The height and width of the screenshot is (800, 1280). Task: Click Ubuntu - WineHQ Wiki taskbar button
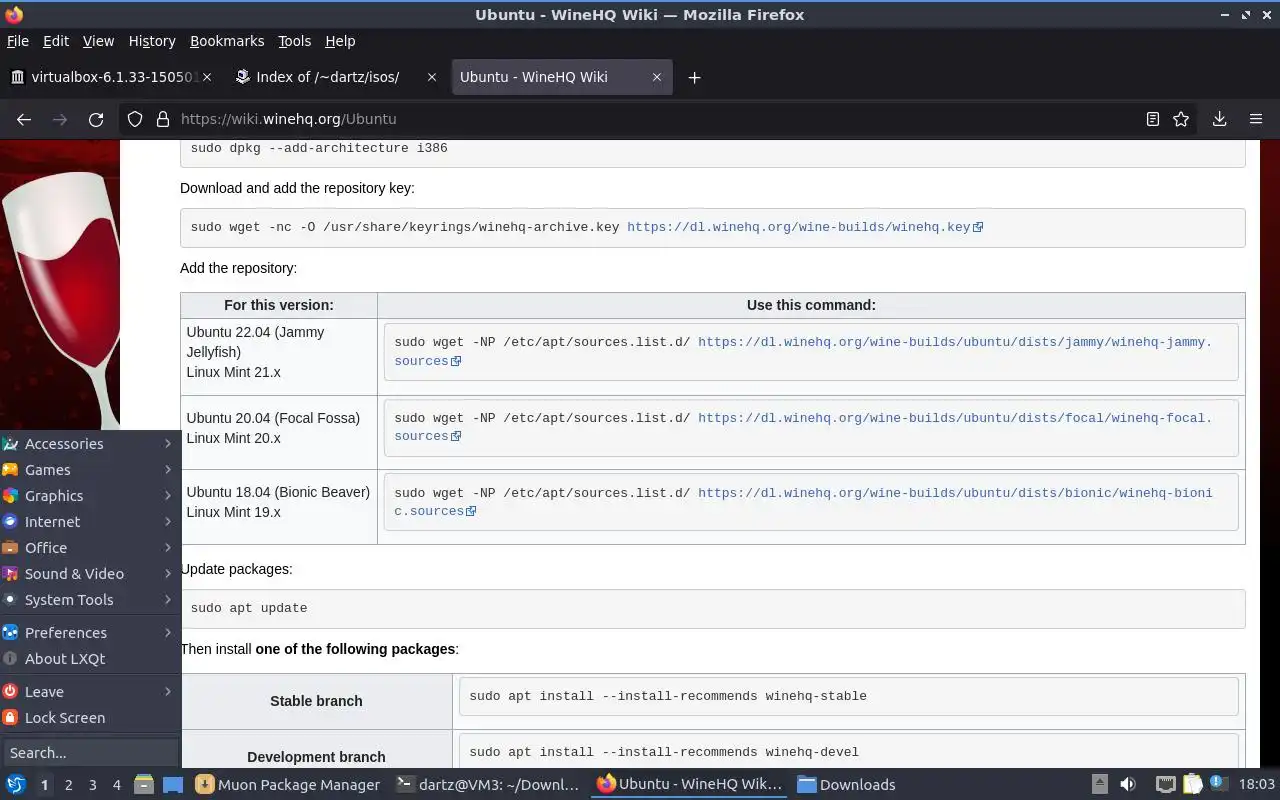689,784
